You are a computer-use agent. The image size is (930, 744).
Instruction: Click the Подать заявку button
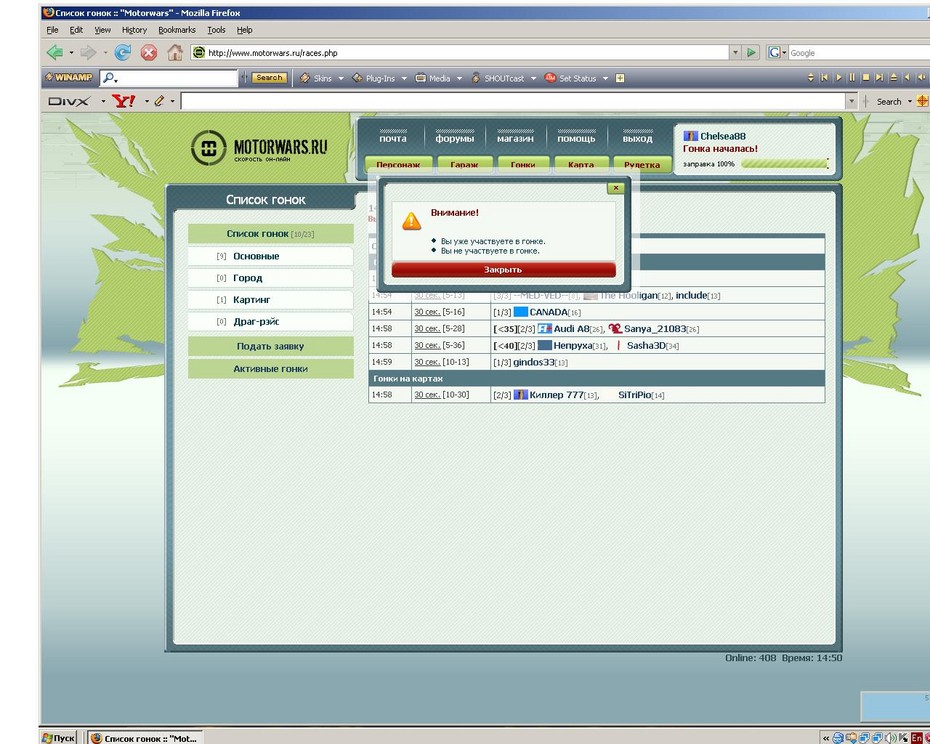point(270,346)
